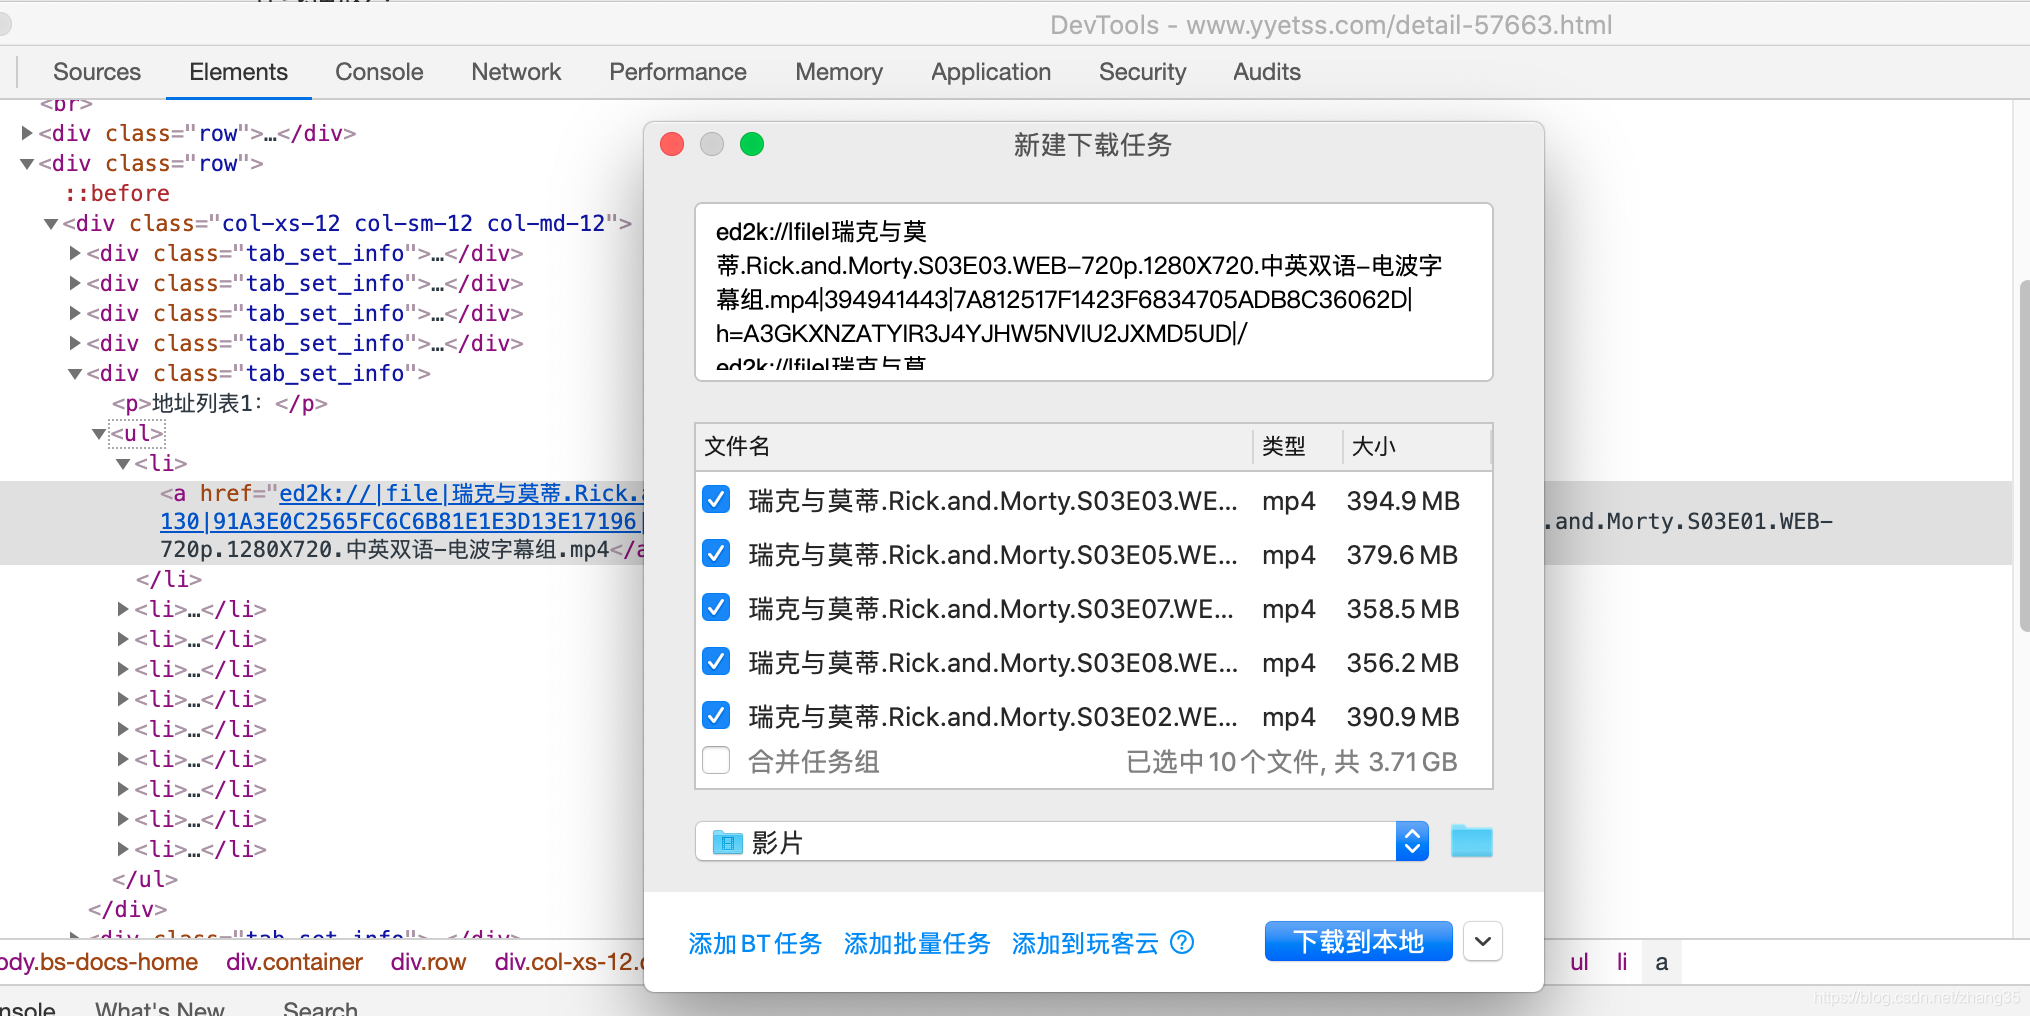Click the 添加BT任务 link
The image size is (2030, 1016).
[755, 943]
